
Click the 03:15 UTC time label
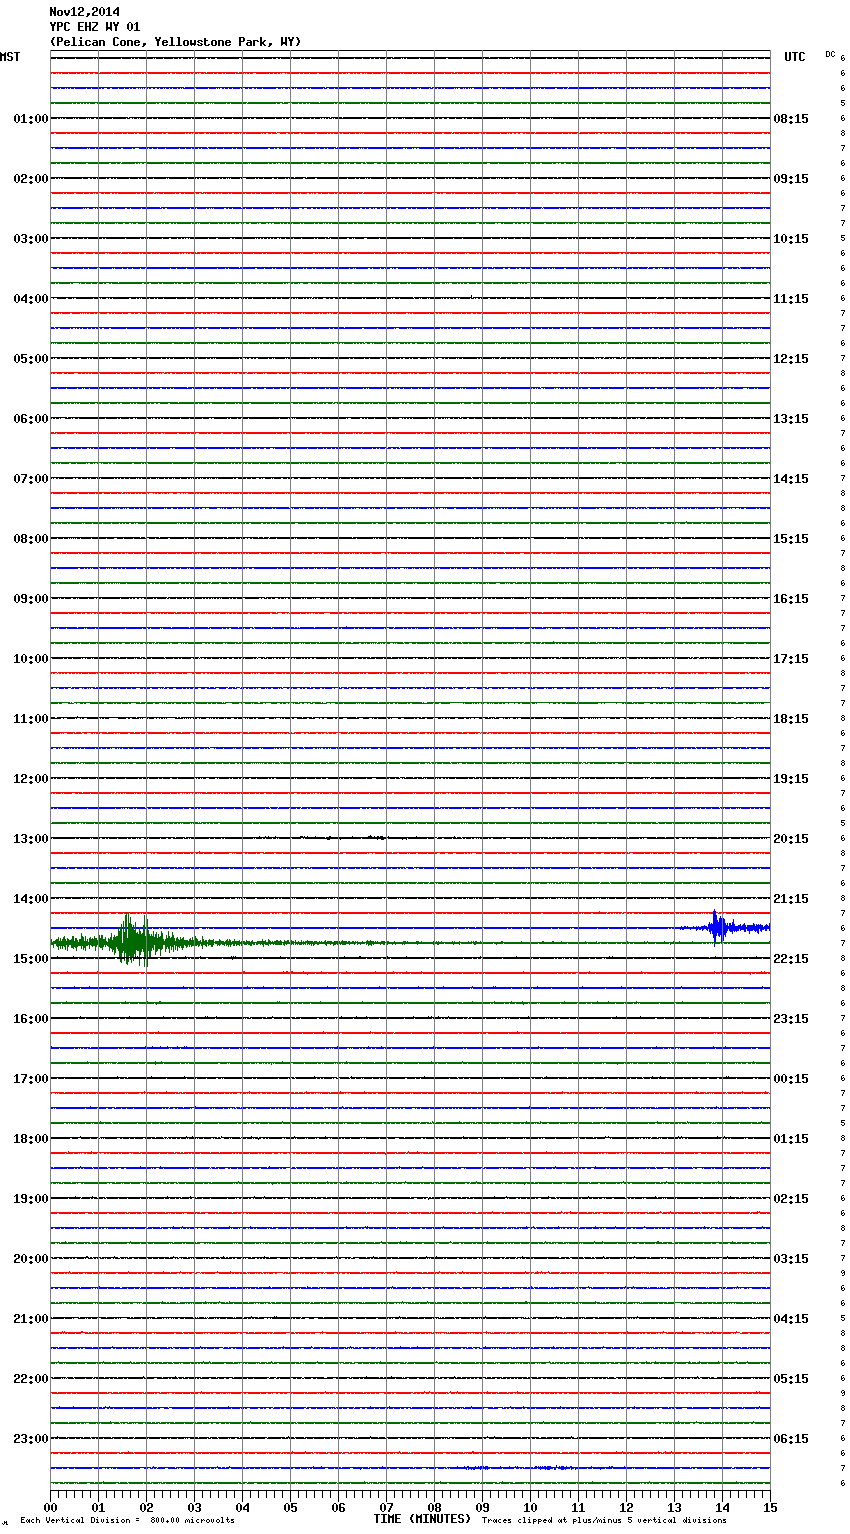click(x=791, y=1259)
